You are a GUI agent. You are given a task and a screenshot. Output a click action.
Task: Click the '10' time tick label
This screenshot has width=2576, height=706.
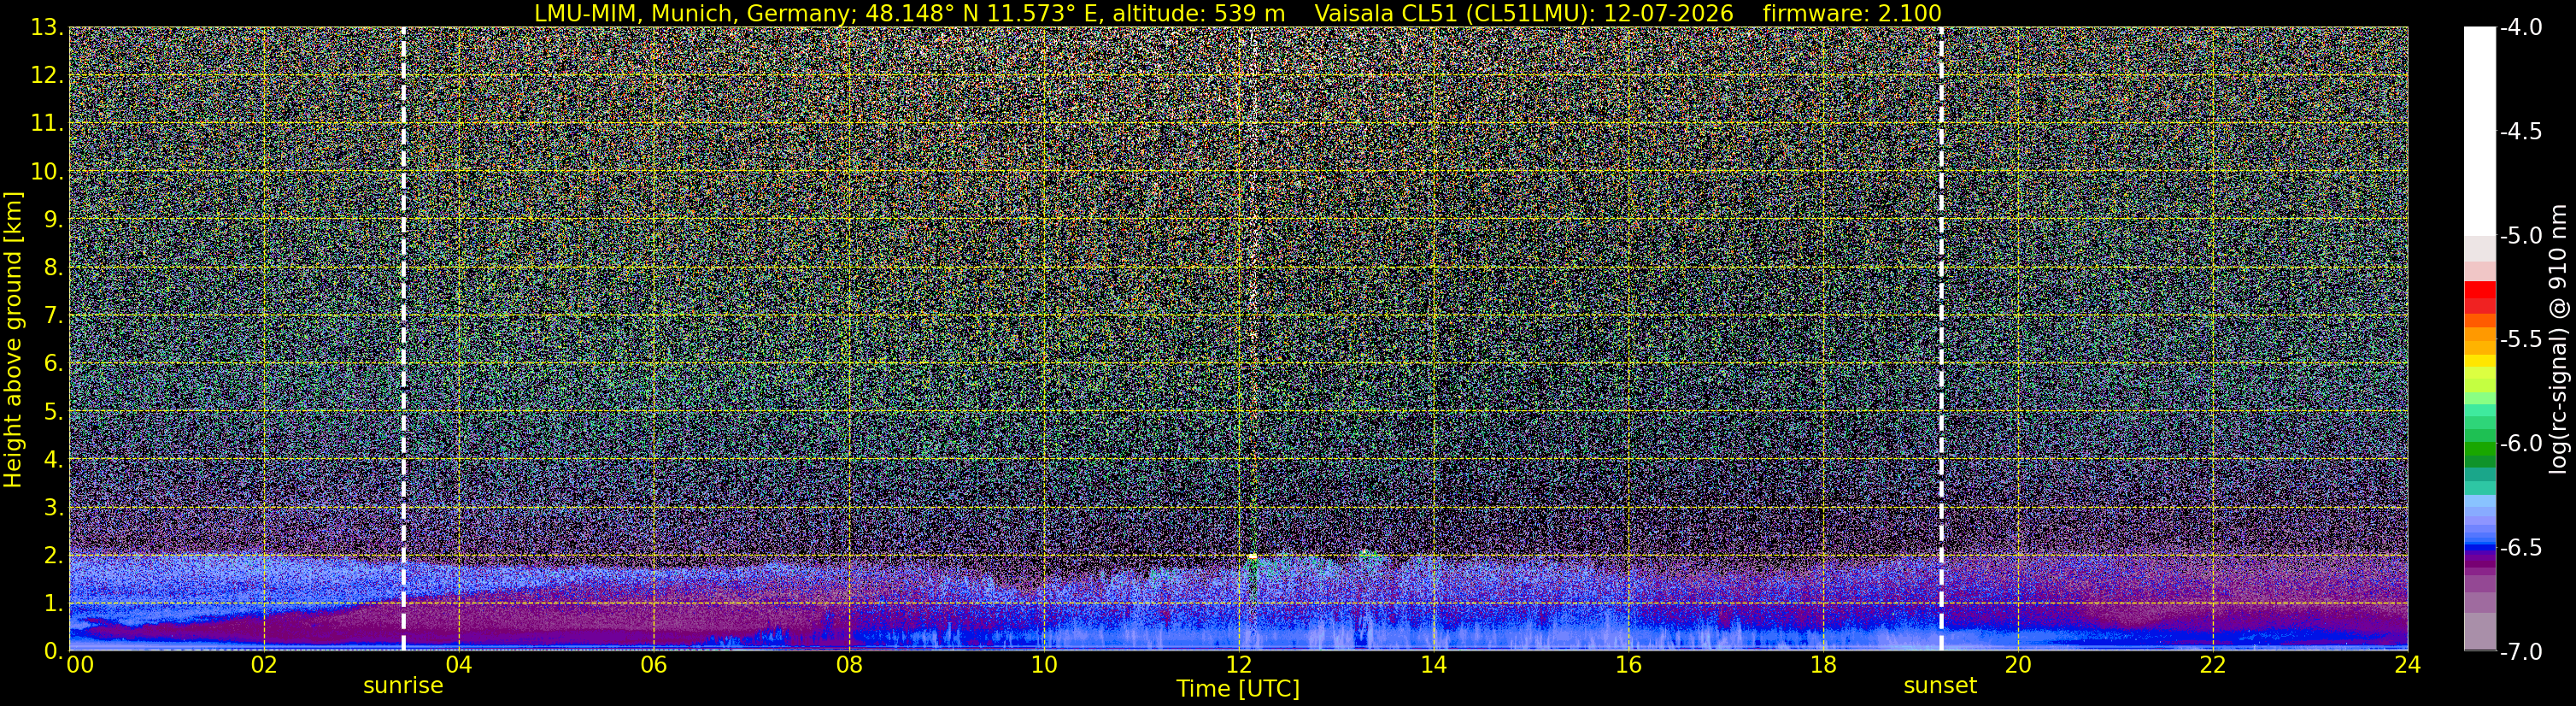[x=1043, y=665]
